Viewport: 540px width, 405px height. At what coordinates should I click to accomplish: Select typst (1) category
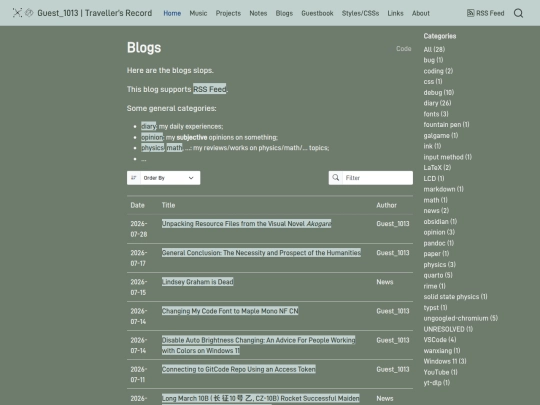coord(435,308)
